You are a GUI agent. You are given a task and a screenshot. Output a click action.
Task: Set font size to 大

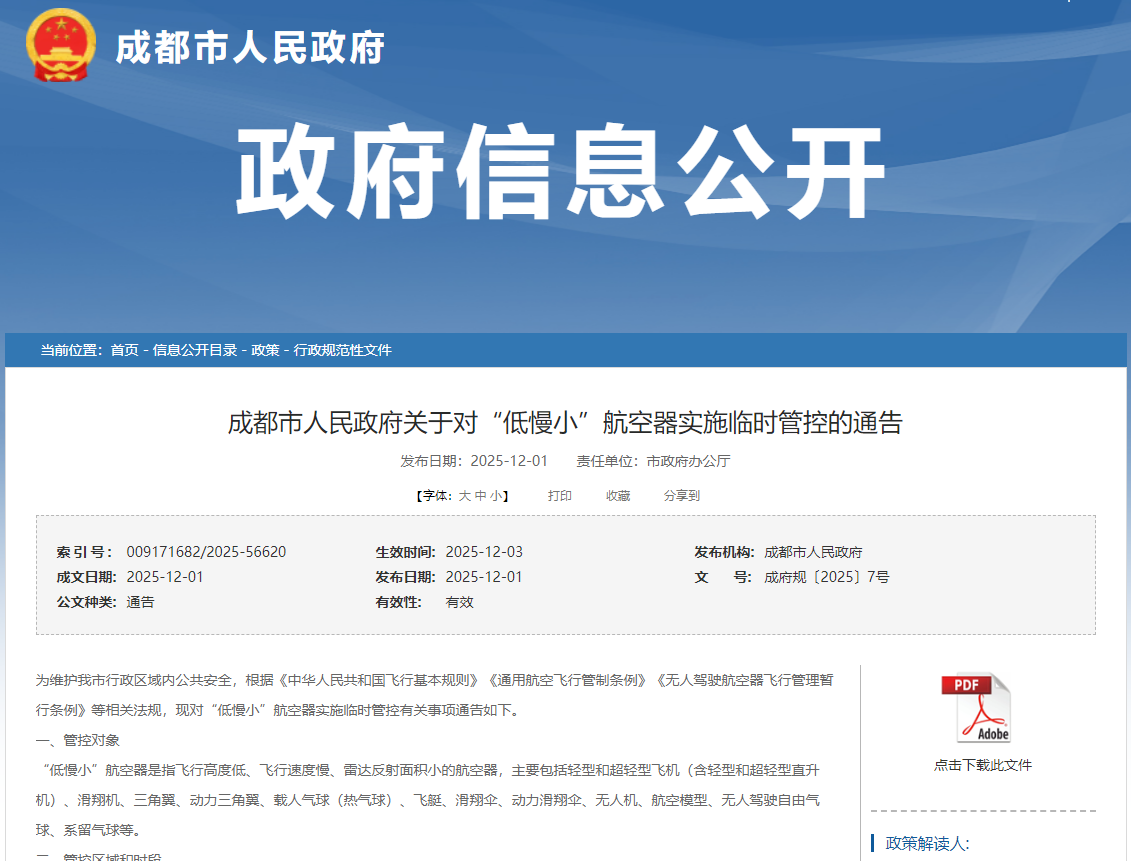pyautogui.click(x=464, y=496)
